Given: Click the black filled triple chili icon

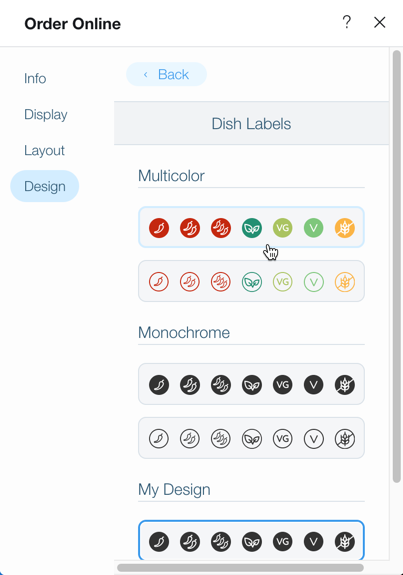Looking at the screenshot, I should (221, 385).
